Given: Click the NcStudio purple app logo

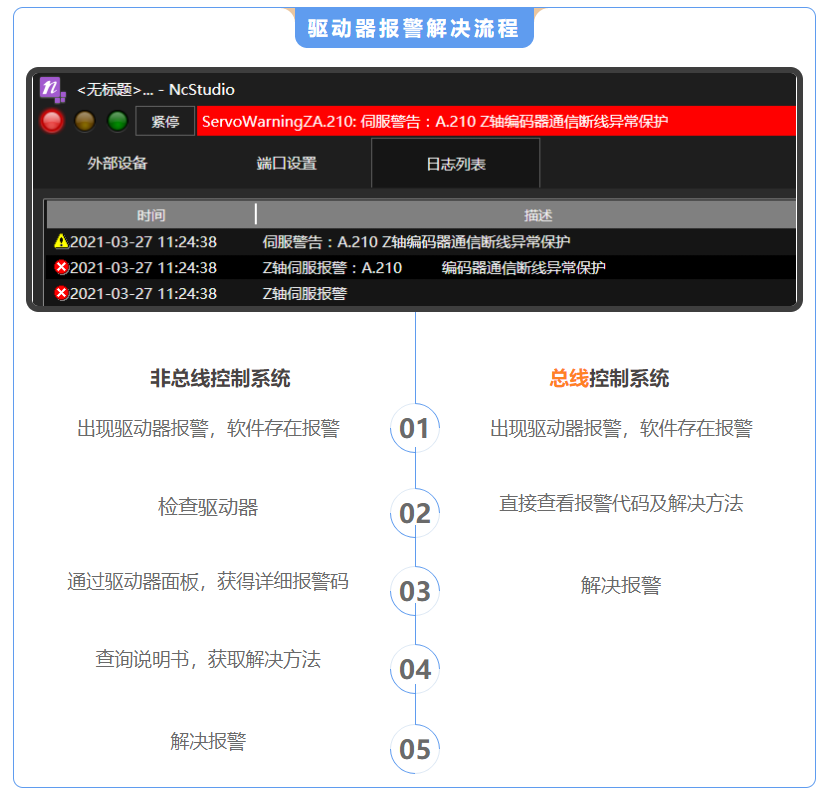Looking at the screenshot, I should pos(52,89).
